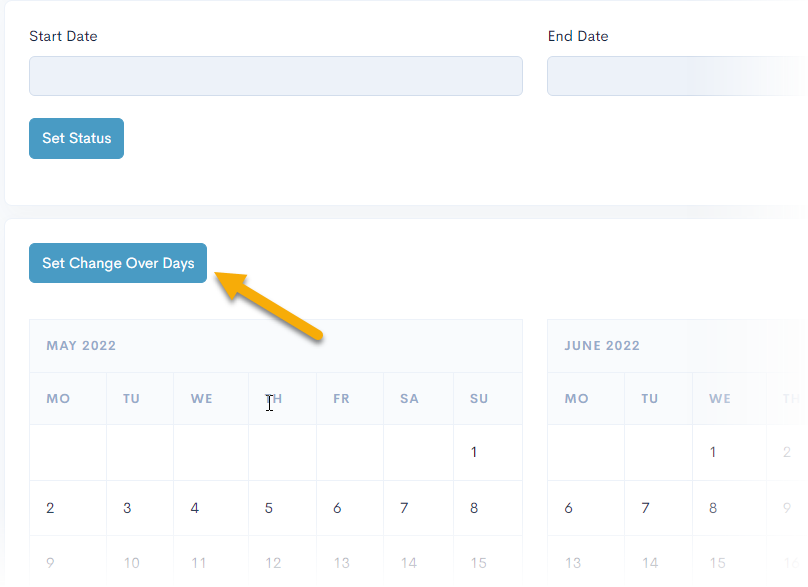Select May 15 on the calendar
Viewport: 808px width, 587px height.
coord(478,563)
